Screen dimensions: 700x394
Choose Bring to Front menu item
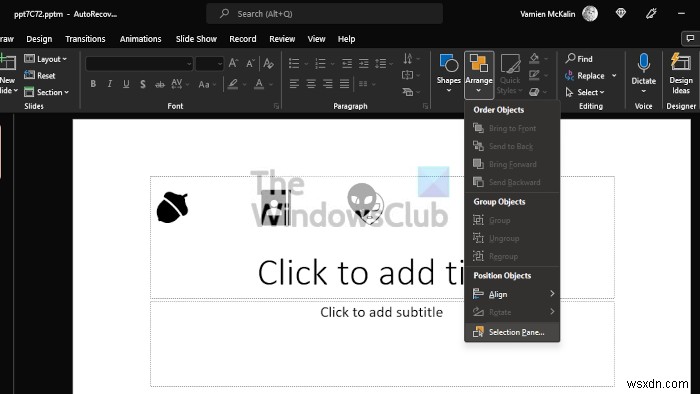coord(512,129)
